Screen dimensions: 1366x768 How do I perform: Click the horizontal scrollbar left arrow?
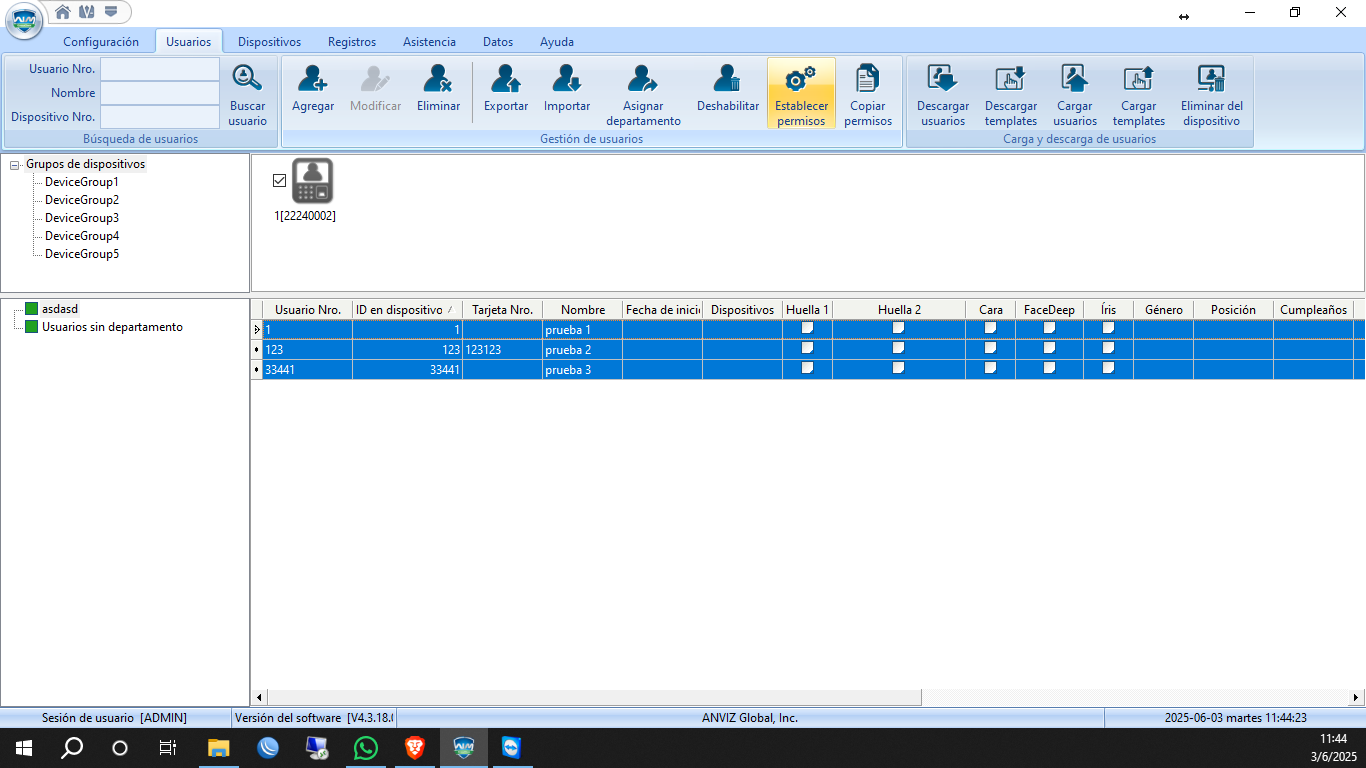coord(259,698)
